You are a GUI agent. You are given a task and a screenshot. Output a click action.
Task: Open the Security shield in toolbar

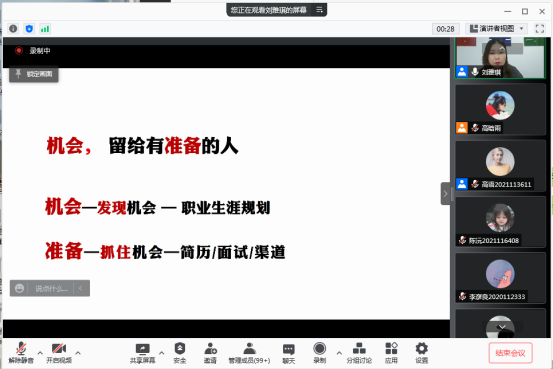[x=180, y=353]
